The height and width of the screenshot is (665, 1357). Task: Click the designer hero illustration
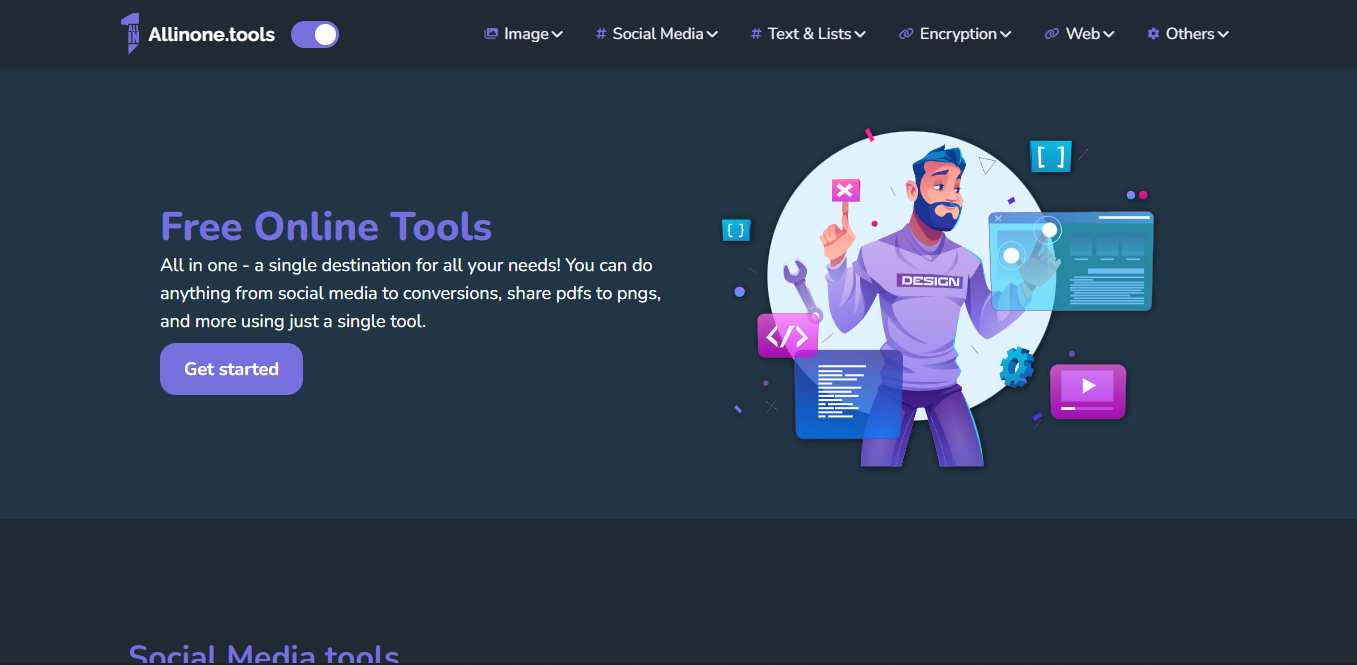pos(937,298)
